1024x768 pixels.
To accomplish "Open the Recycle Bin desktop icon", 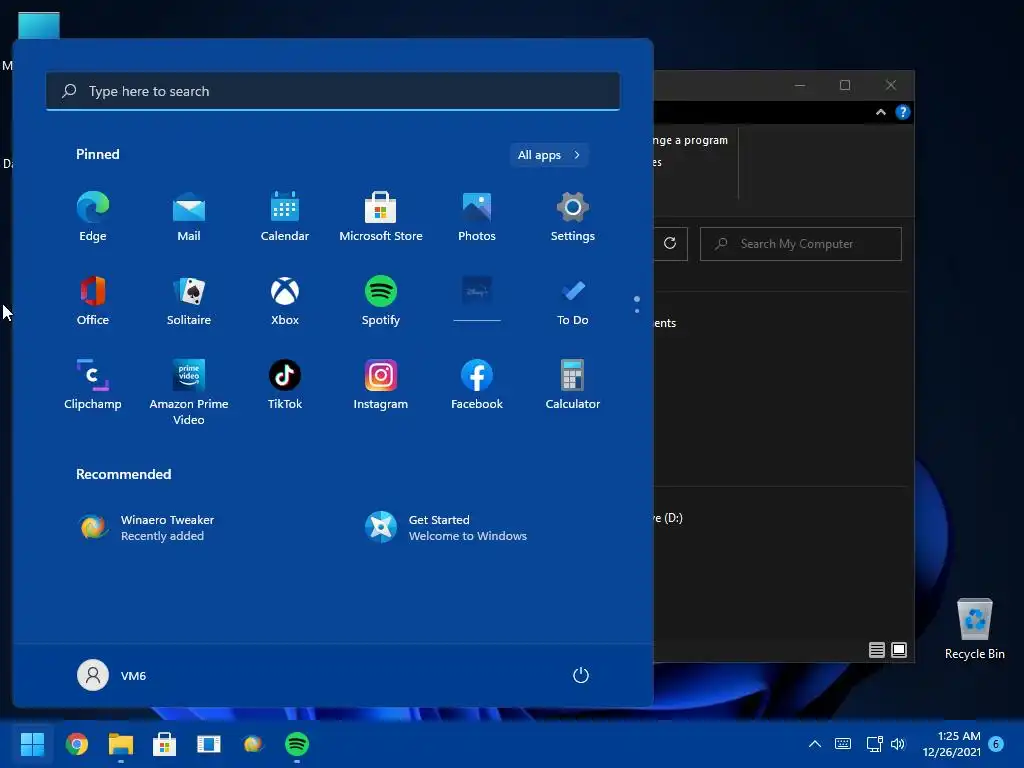I will point(974,628).
